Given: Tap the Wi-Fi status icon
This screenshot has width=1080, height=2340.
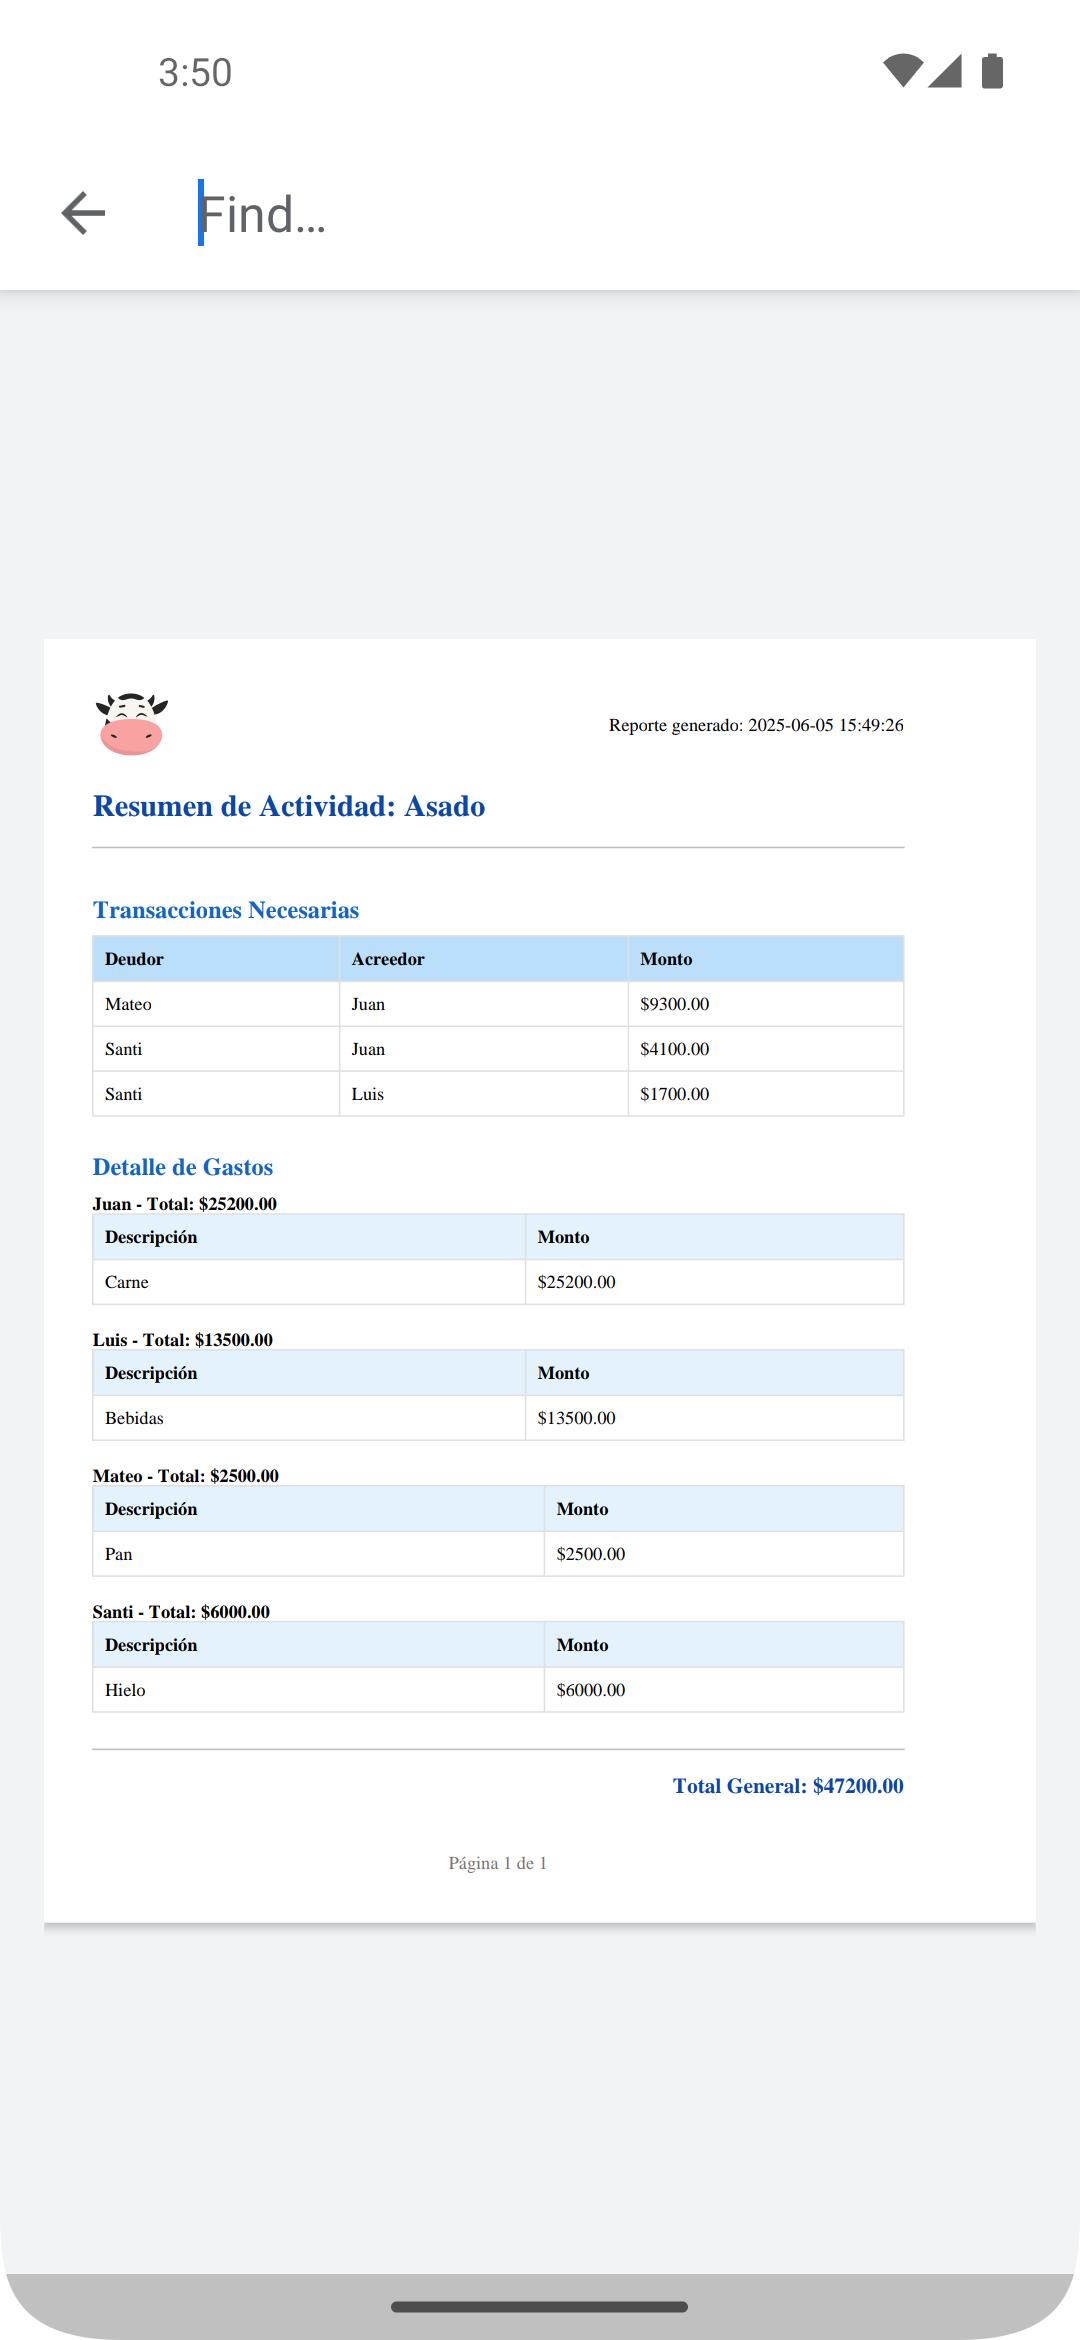Looking at the screenshot, I should 902,71.
